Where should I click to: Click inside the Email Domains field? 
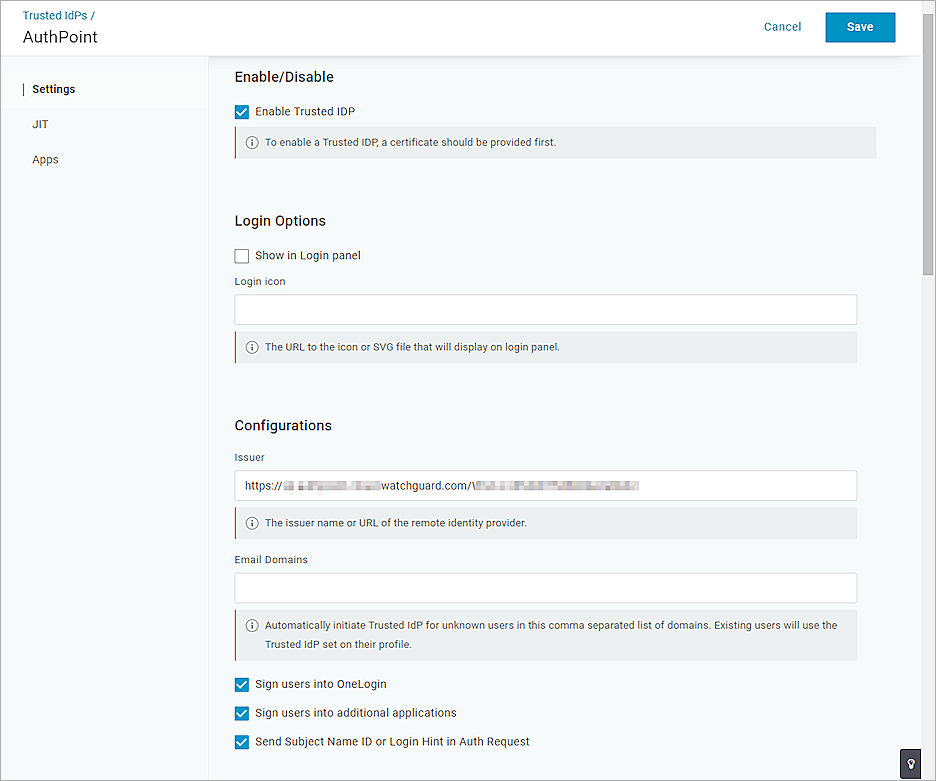[x=545, y=588]
